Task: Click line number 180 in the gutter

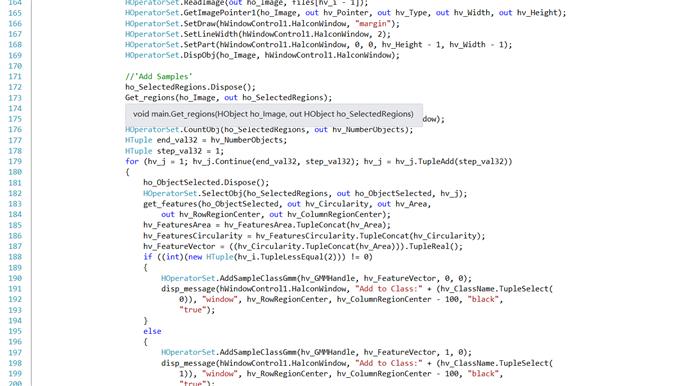Action: pos(15,172)
